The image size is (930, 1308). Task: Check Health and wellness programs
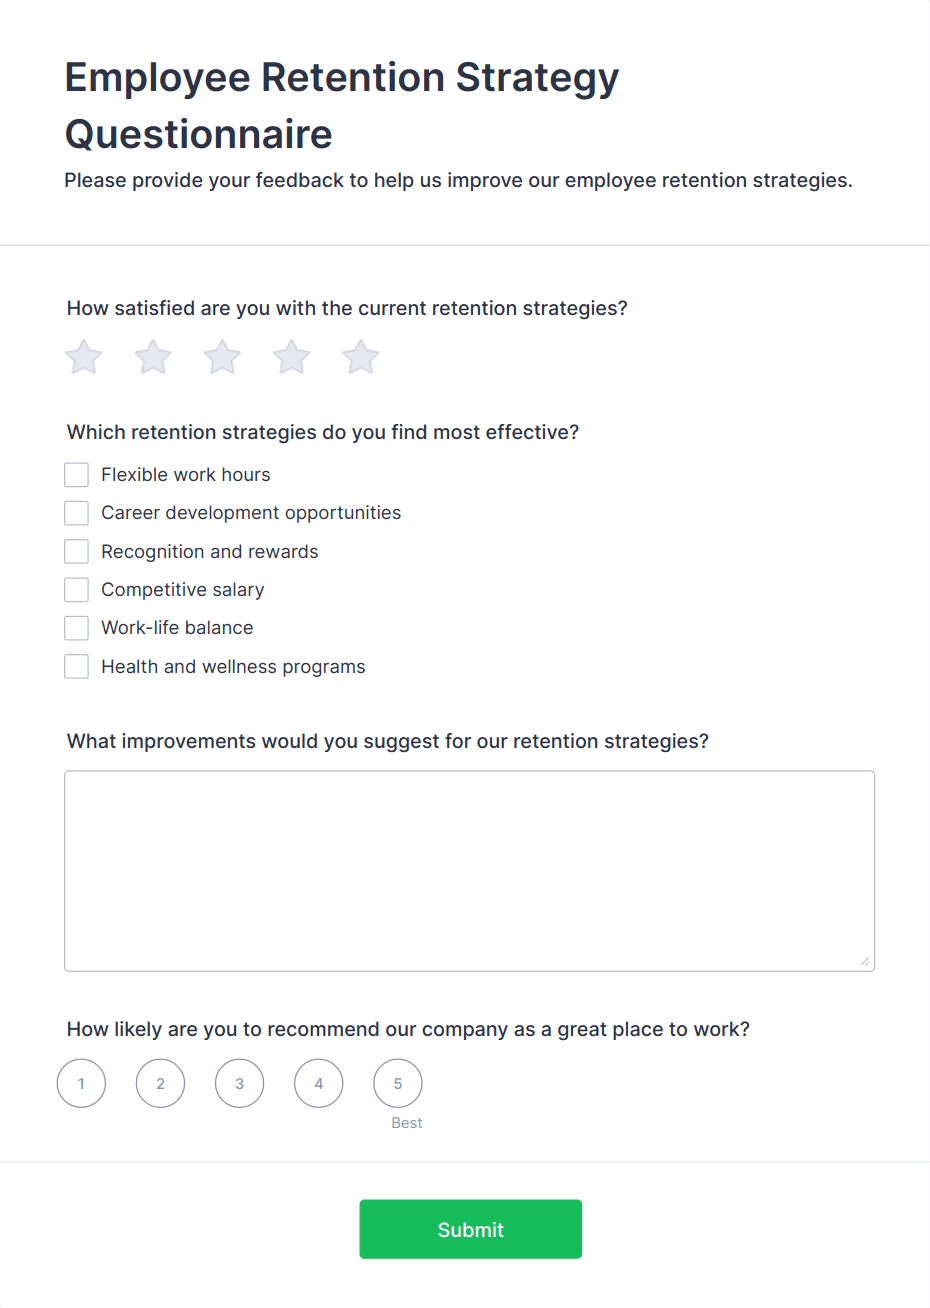click(76, 666)
